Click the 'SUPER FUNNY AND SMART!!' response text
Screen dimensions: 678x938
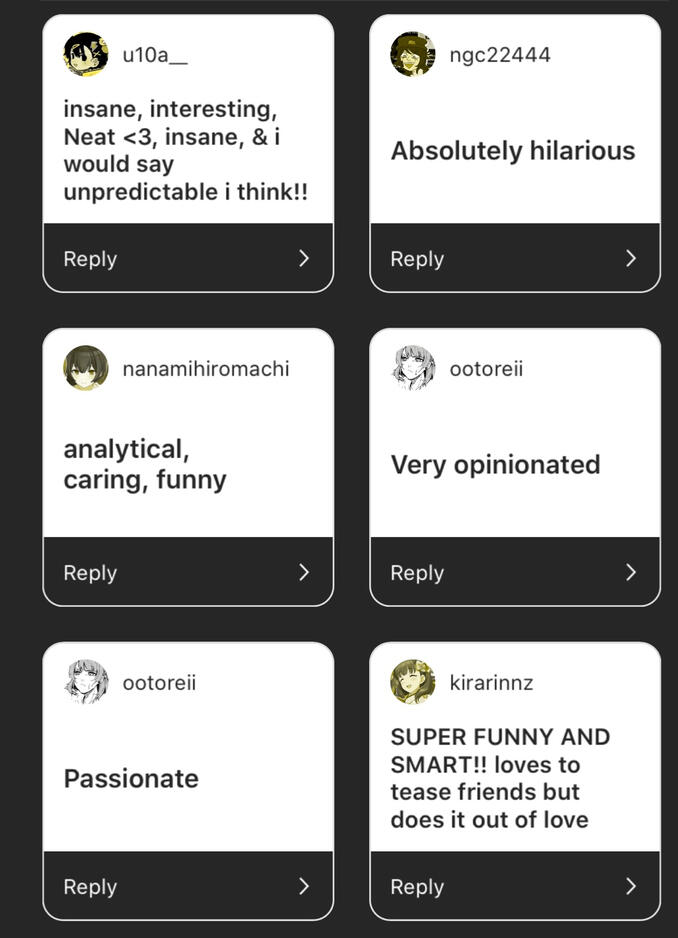[500, 778]
